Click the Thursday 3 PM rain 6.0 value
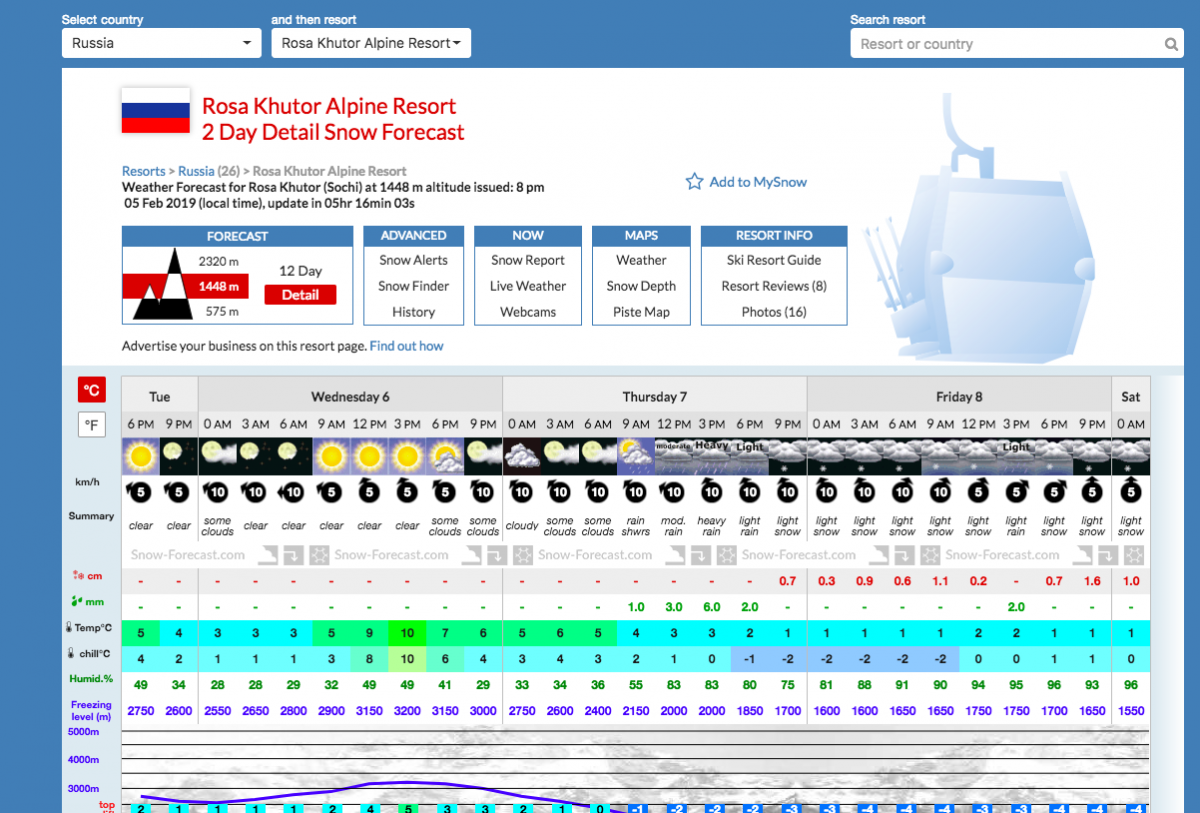The width and height of the screenshot is (1200, 813). coord(711,607)
